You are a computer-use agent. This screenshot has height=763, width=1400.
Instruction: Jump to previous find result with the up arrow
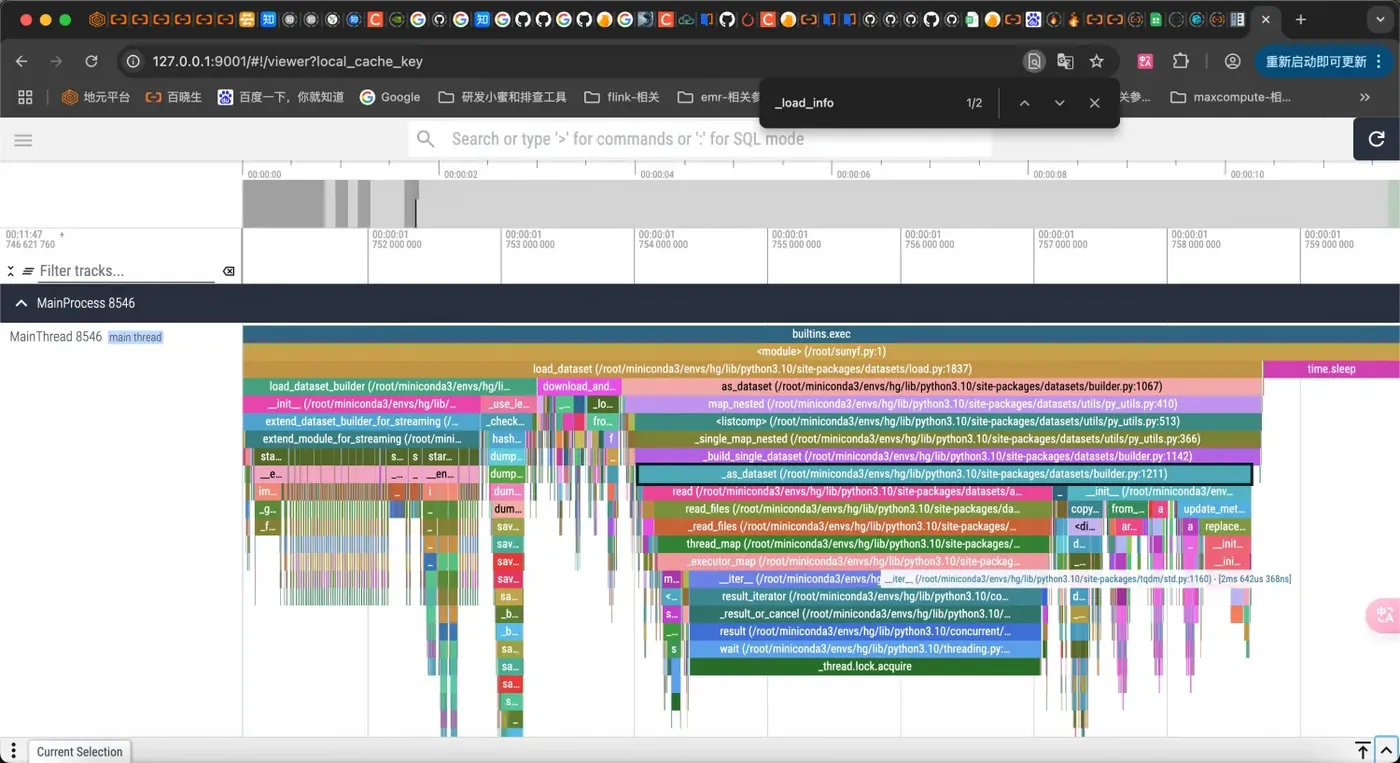click(1024, 103)
